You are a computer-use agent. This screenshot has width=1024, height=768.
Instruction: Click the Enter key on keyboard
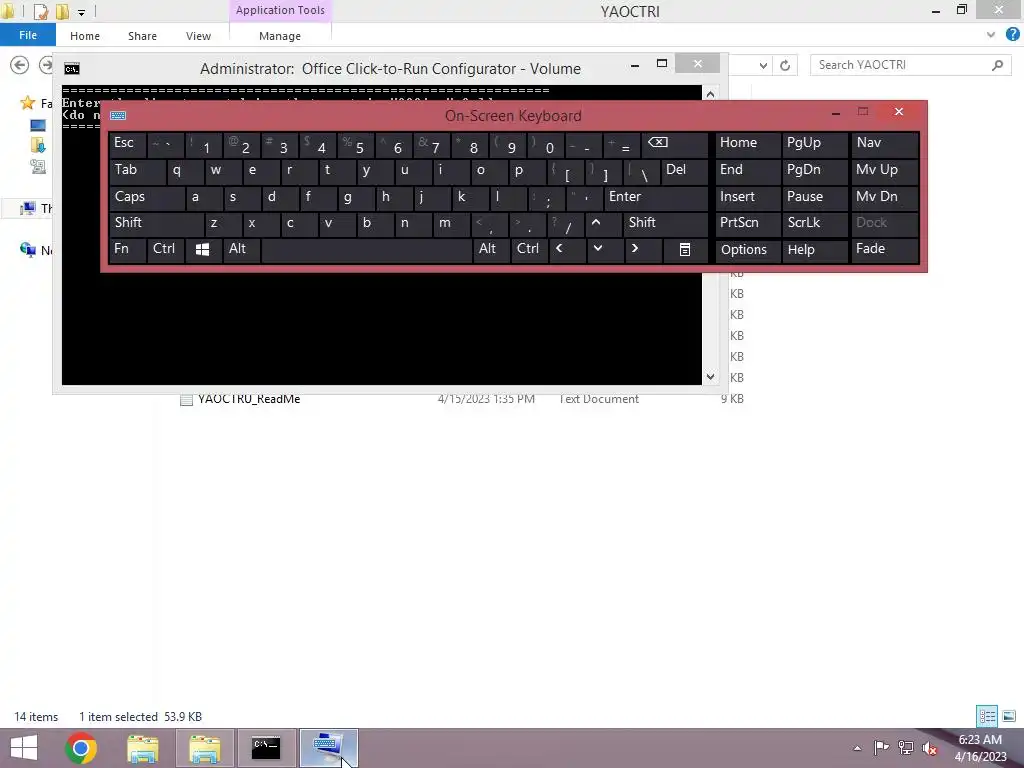655,197
